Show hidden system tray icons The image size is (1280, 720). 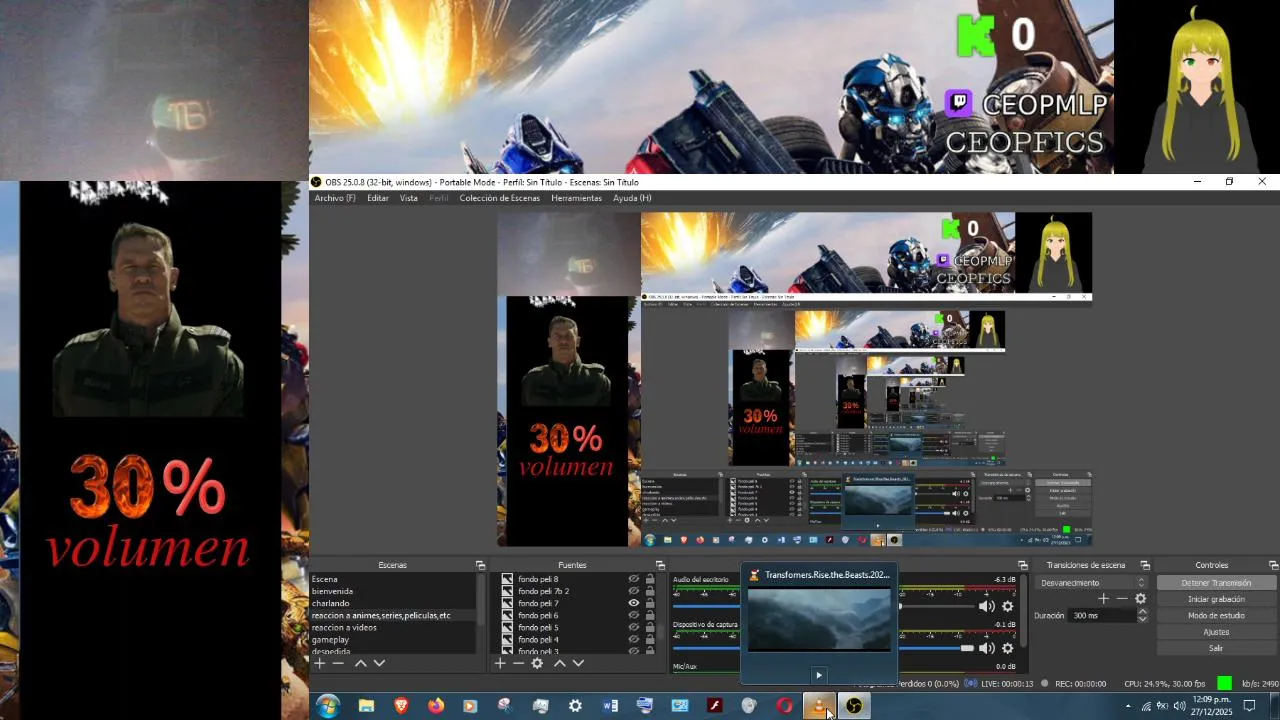(1128, 706)
